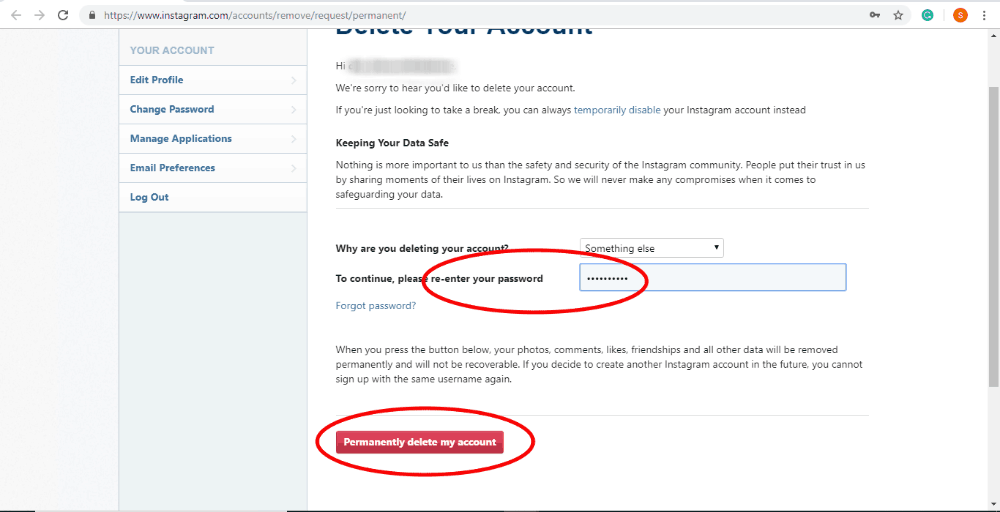1000x512 pixels.
Task: Select Log Out in the sidebar
Action: pos(212,198)
